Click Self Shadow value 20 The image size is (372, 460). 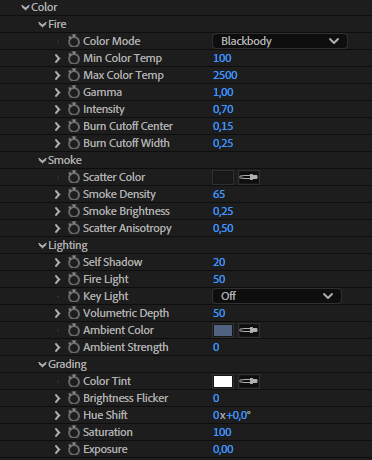click(219, 262)
